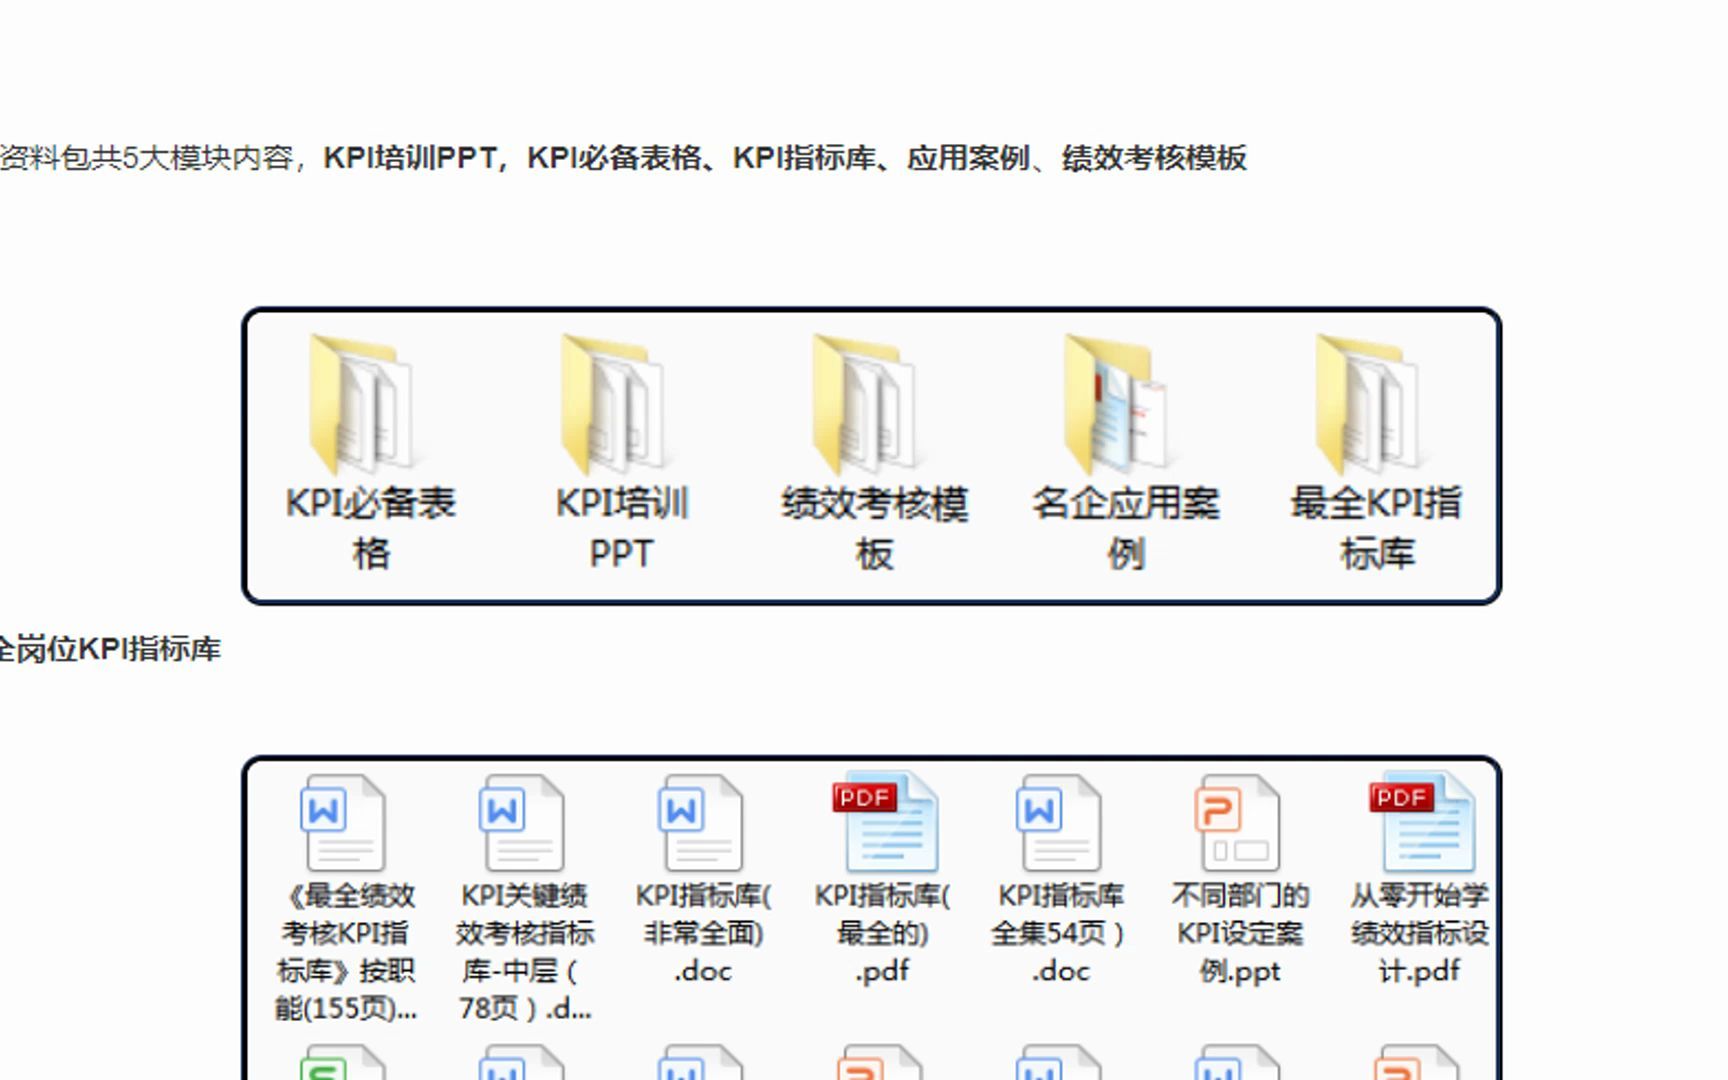Select the KPI指标库(最全的).pdf icon
This screenshot has width=1728, height=1080.
coord(884,822)
